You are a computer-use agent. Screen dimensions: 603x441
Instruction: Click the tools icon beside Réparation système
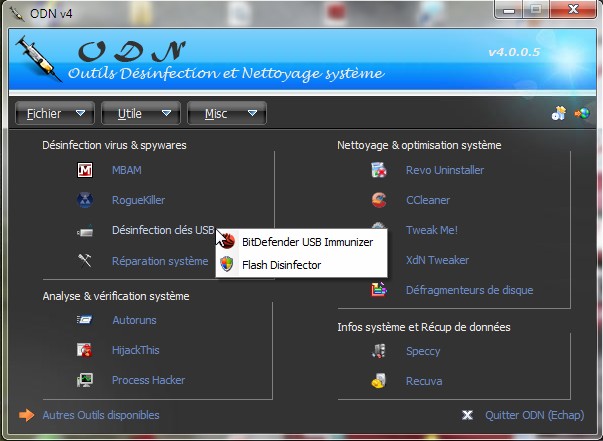(x=85, y=261)
